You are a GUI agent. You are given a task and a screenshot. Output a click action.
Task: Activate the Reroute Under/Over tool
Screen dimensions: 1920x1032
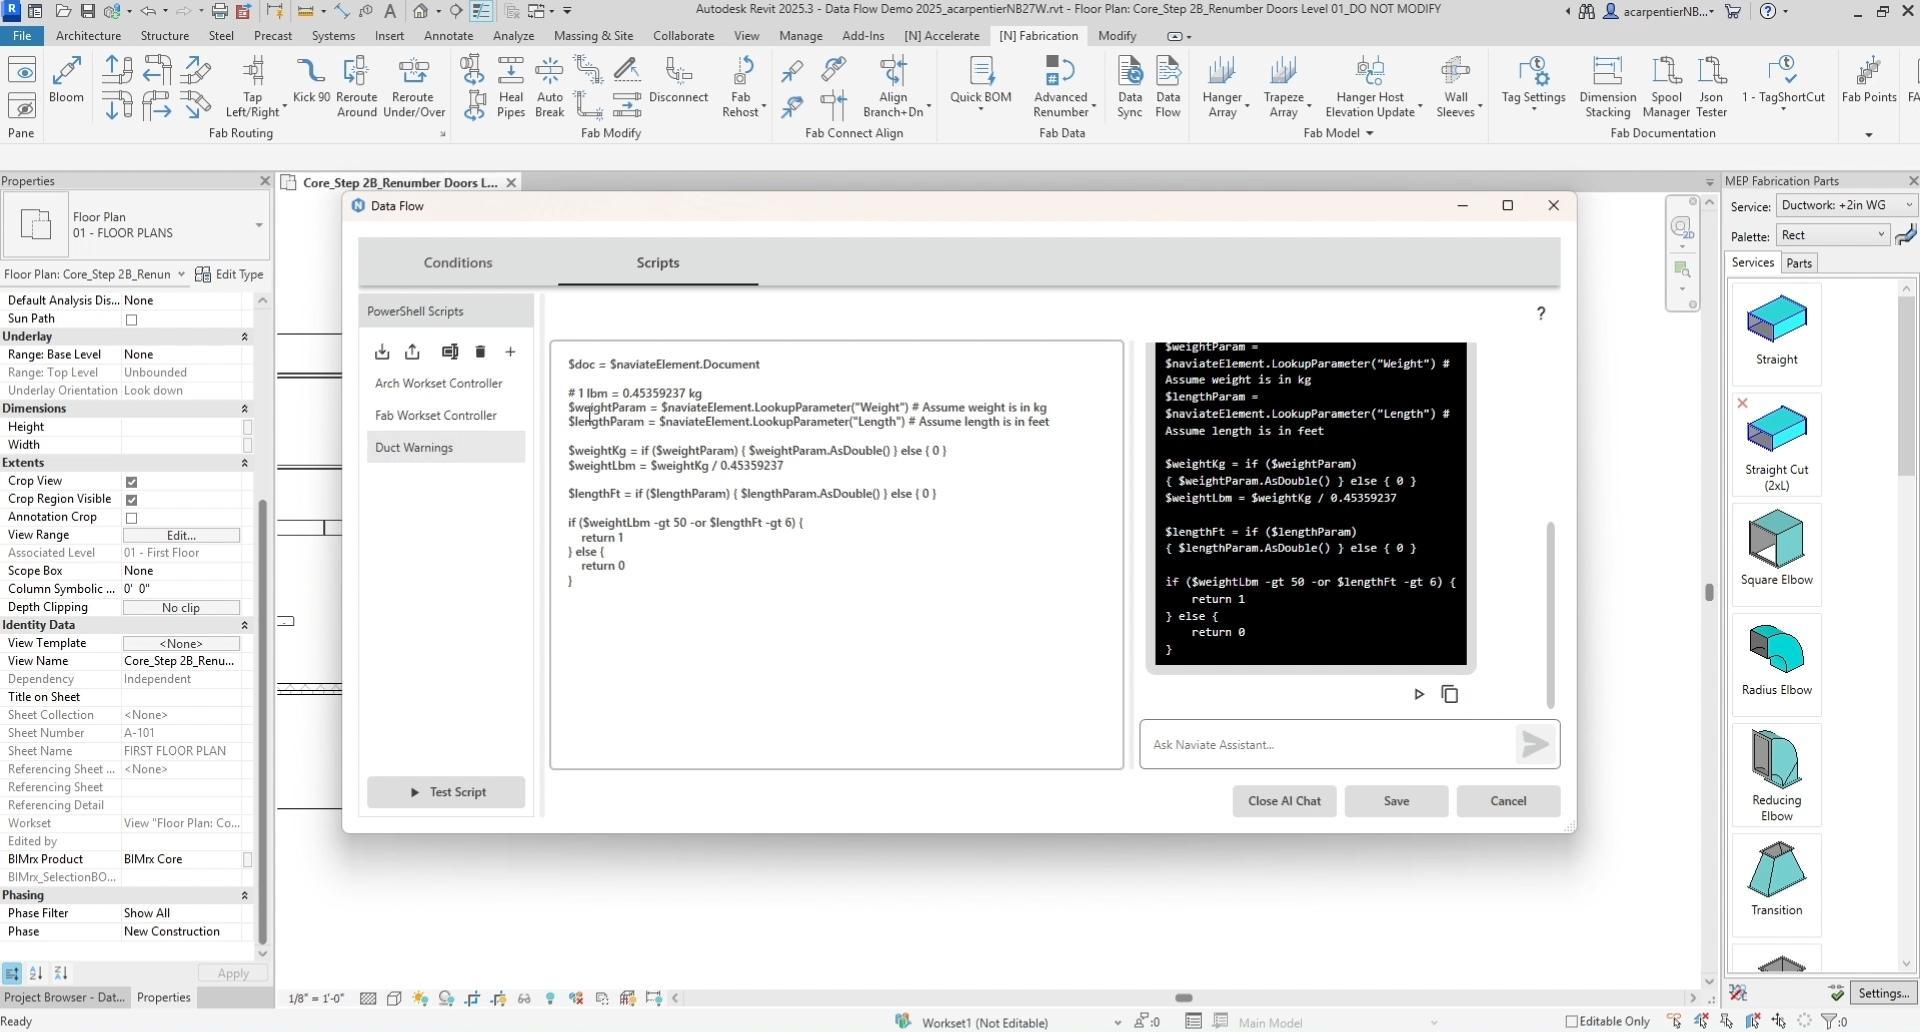tap(413, 87)
